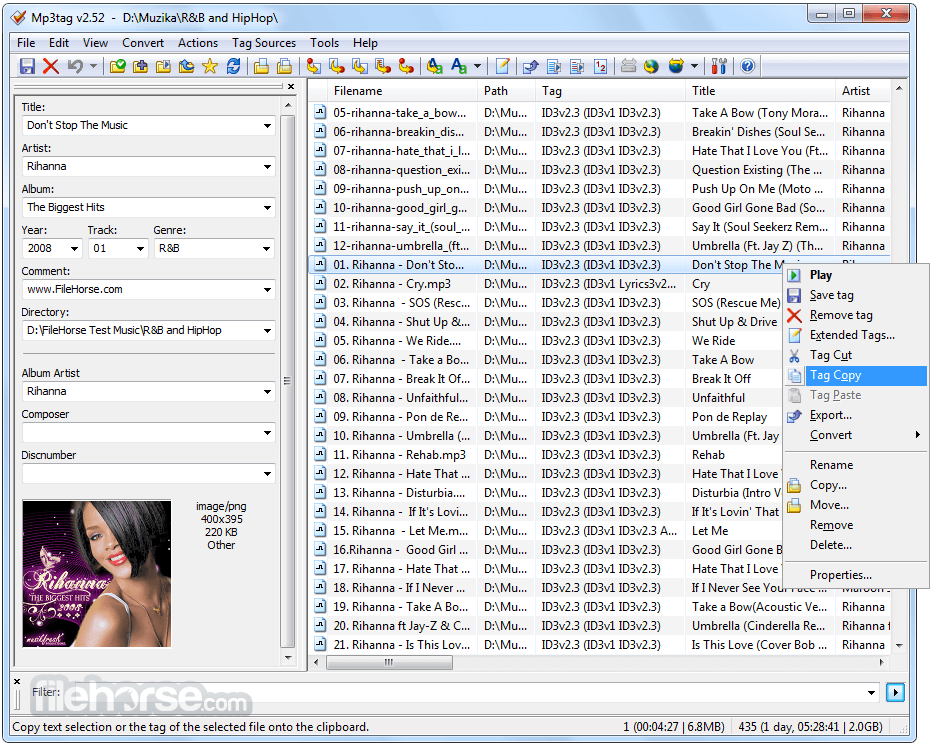Open the Genre dropdown
The height and width of the screenshot is (747, 933).
(x=266, y=248)
